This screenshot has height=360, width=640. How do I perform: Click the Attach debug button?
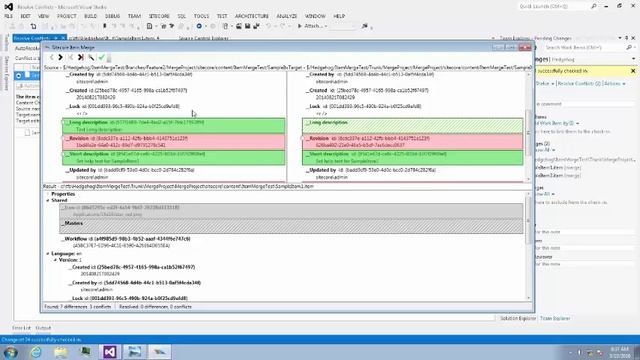[312, 26]
